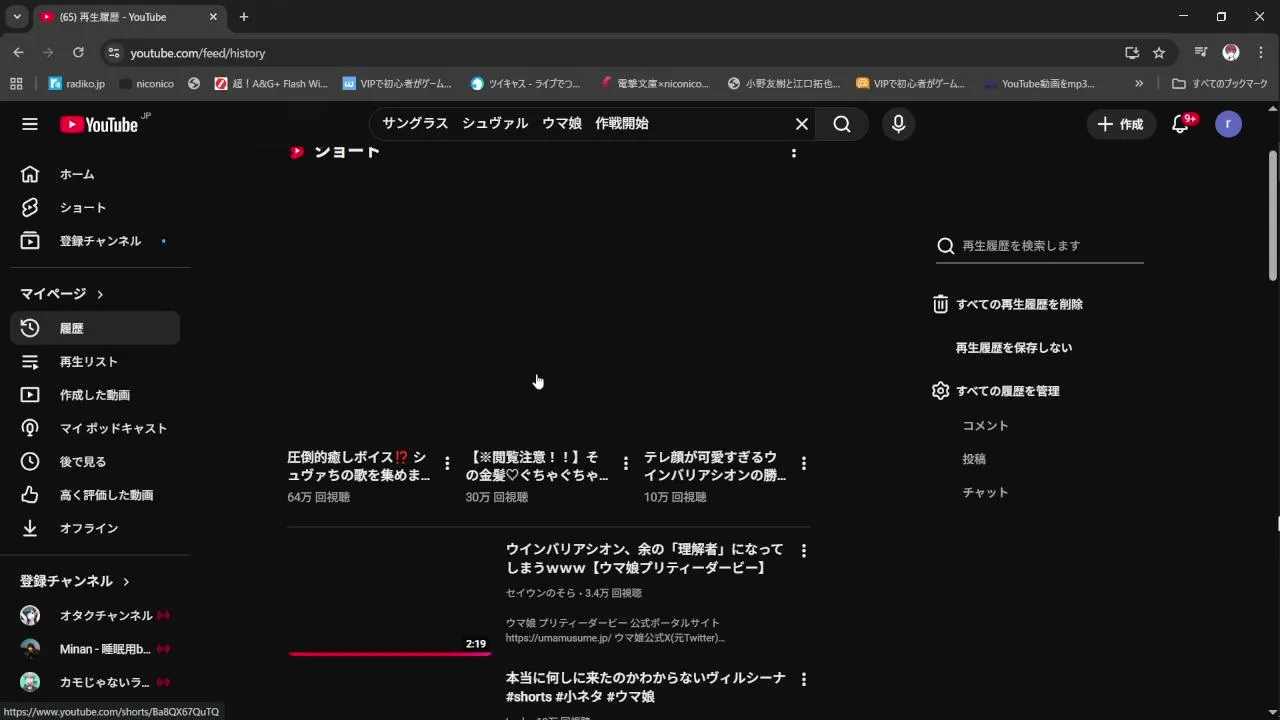Viewport: 1280px width, 720px height.
Task: Open ショート in the sidebar
Action: coord(95,208)
